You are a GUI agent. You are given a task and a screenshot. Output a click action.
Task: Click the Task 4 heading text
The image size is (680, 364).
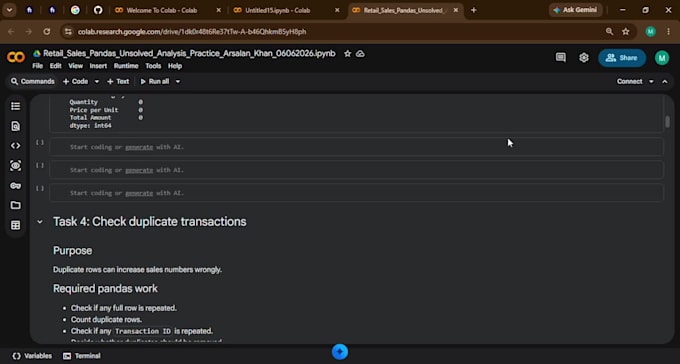[150, 222]
